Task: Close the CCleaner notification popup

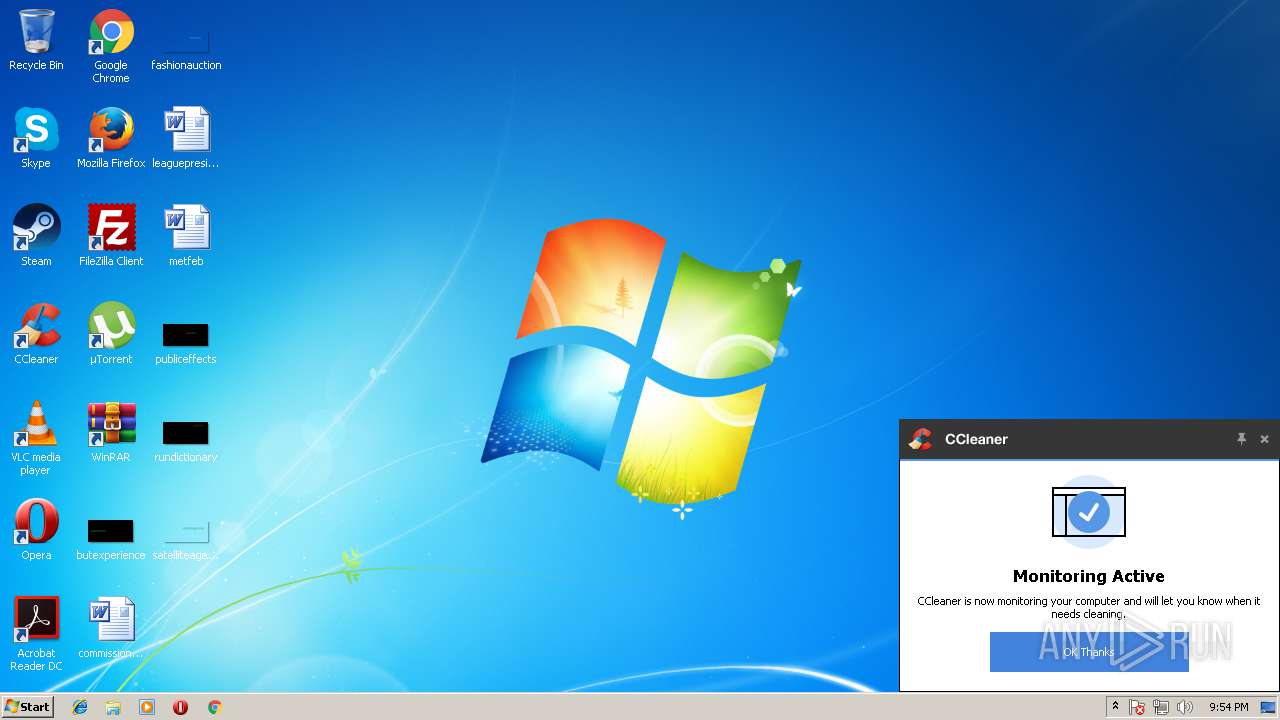Action: click(1264, 439)
